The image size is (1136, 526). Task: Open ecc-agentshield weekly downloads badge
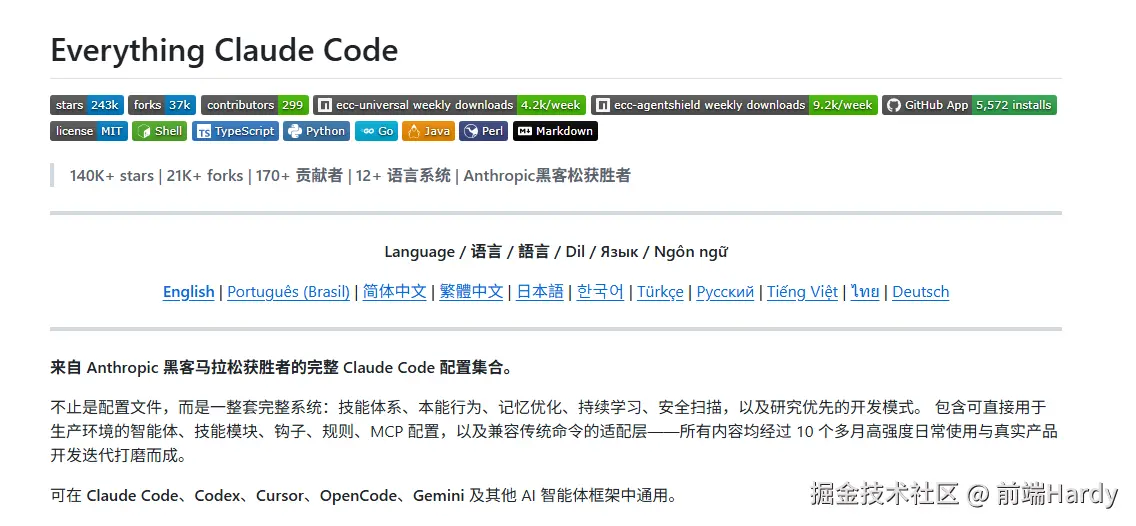pos(735,105)
